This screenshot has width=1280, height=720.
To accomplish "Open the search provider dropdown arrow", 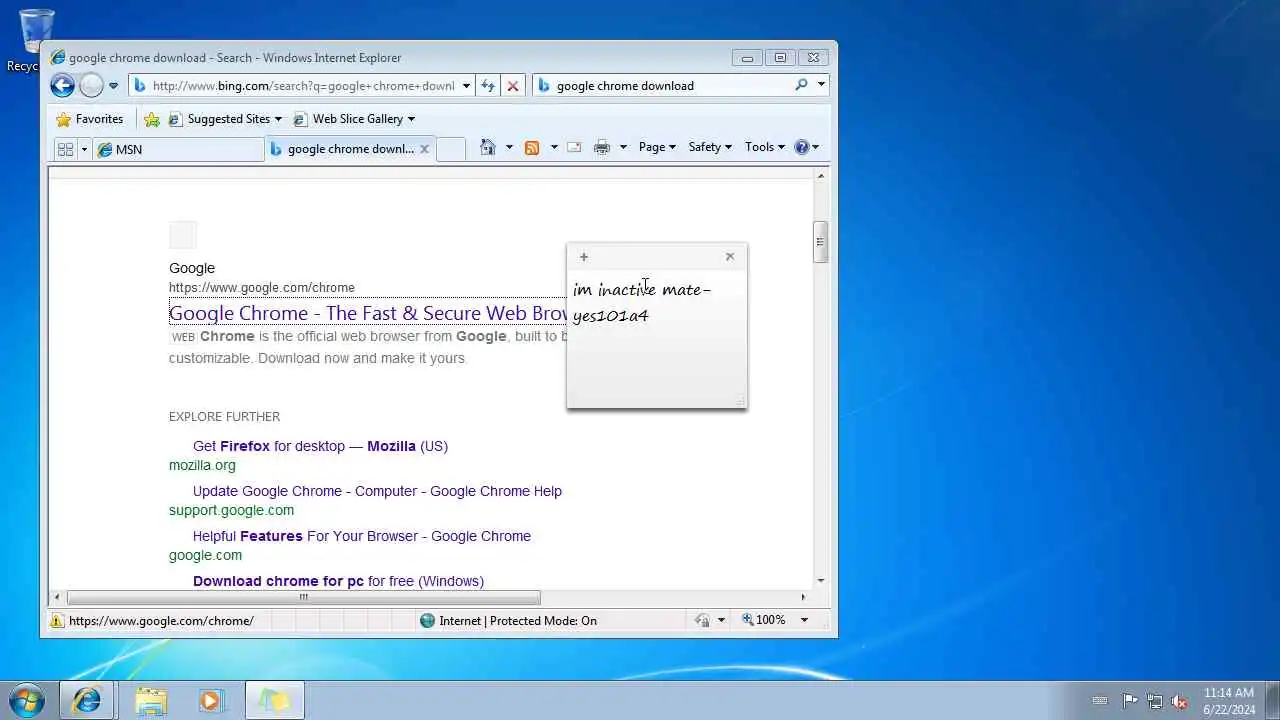I will point(821,85).
